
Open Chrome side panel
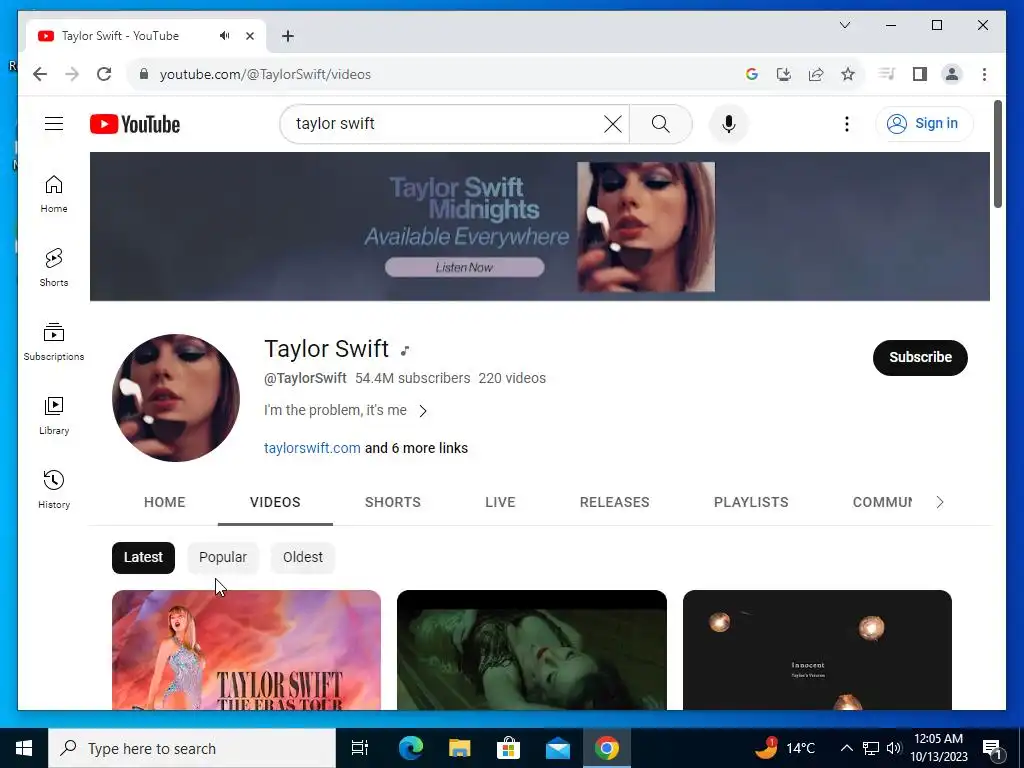pyautogui.click(x=920, y=74)
